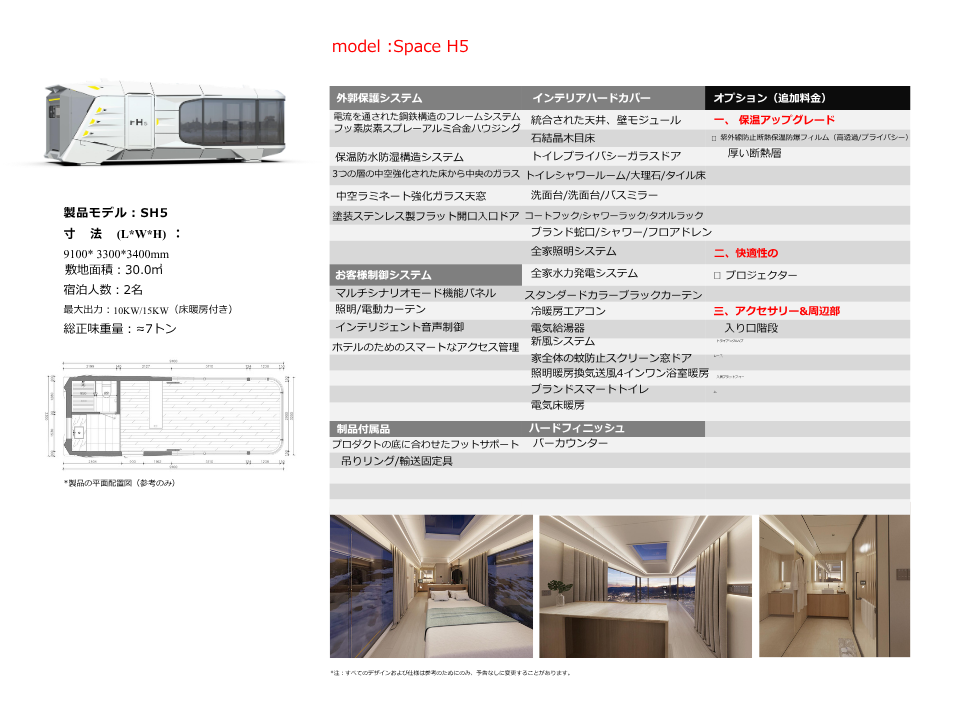Open the floor plan layout drawing
The image size is (960, 720).
(x=171, y=415)
